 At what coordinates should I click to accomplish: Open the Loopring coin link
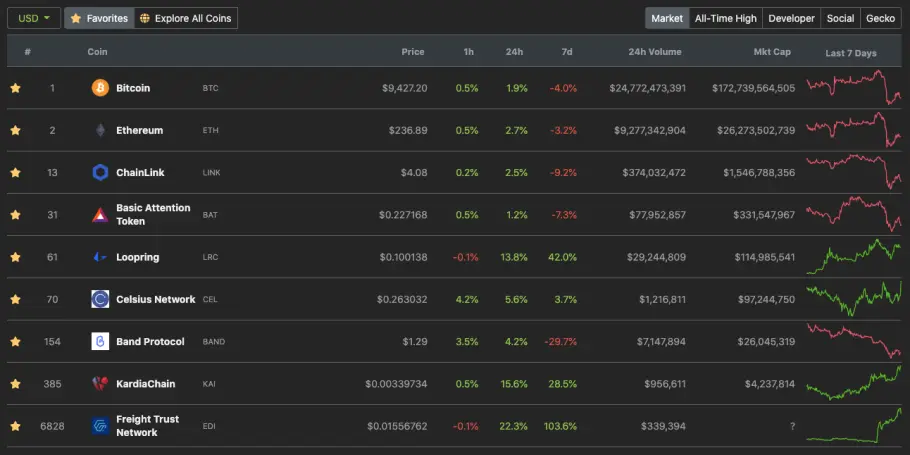tap(138, 257)
